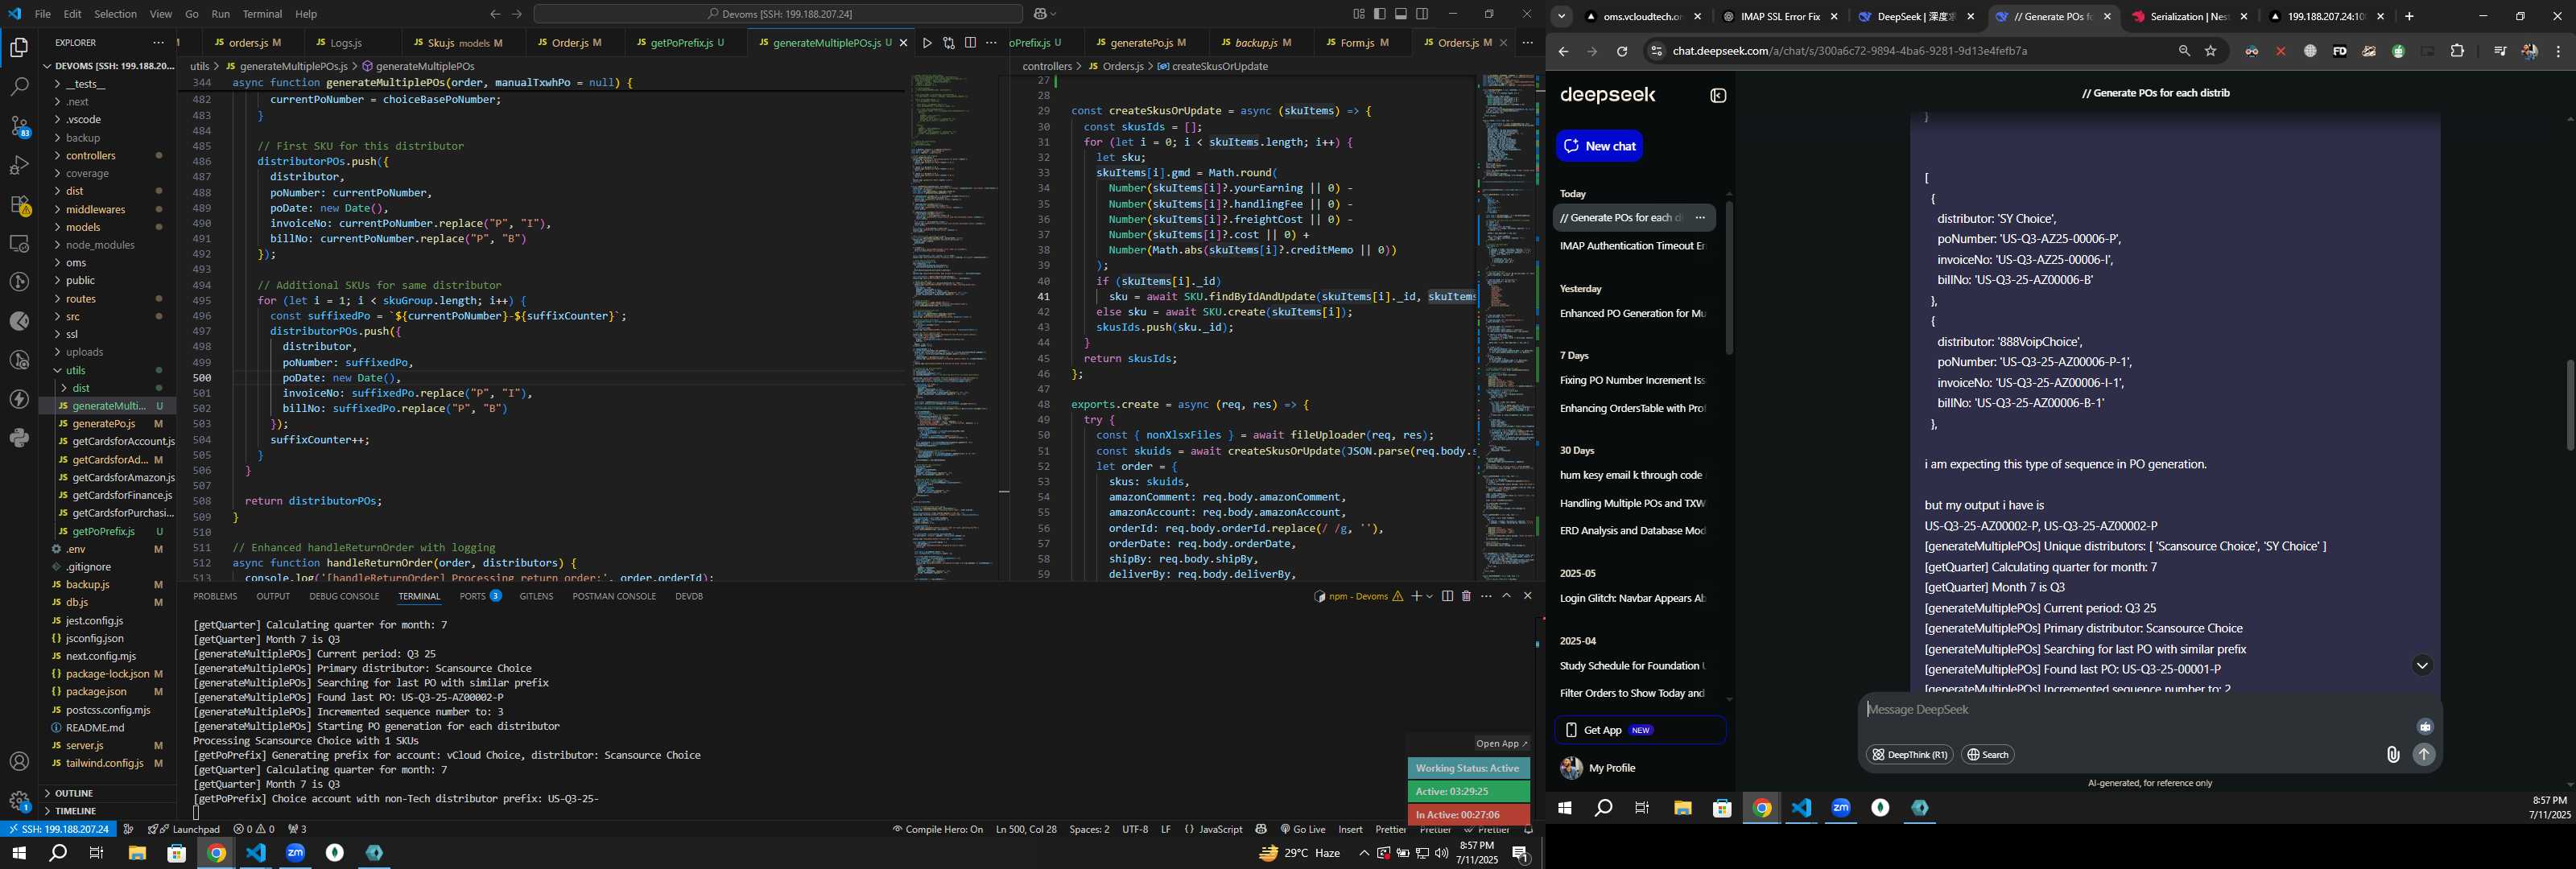Bookmark this page with the star icon

tap(2211, 51)
